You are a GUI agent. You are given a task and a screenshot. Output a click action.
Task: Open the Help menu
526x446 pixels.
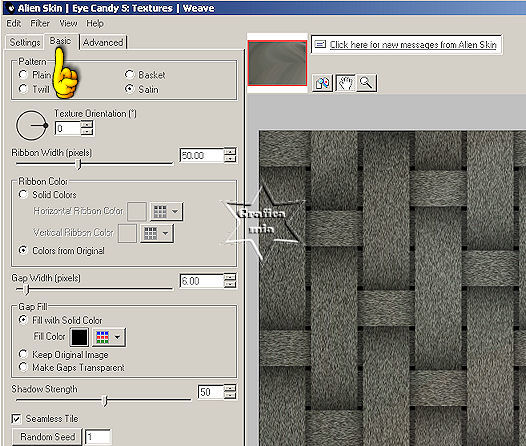[x=95, y=23]
